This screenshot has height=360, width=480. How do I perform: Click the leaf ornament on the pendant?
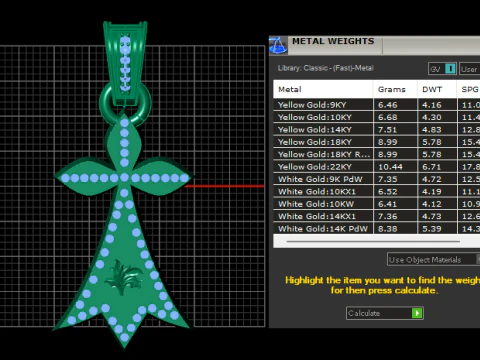[124, 277]
